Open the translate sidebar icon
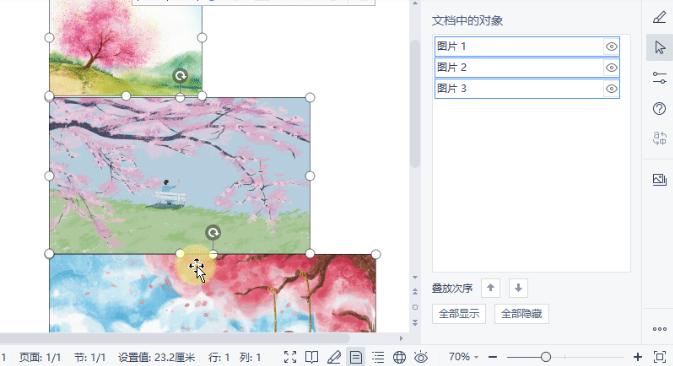The width and height of the screenshot is (673, 366). click(659, 139)
